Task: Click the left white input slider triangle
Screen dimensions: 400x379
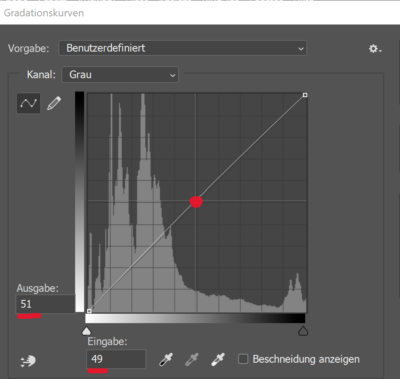Action: click(87, 331)
